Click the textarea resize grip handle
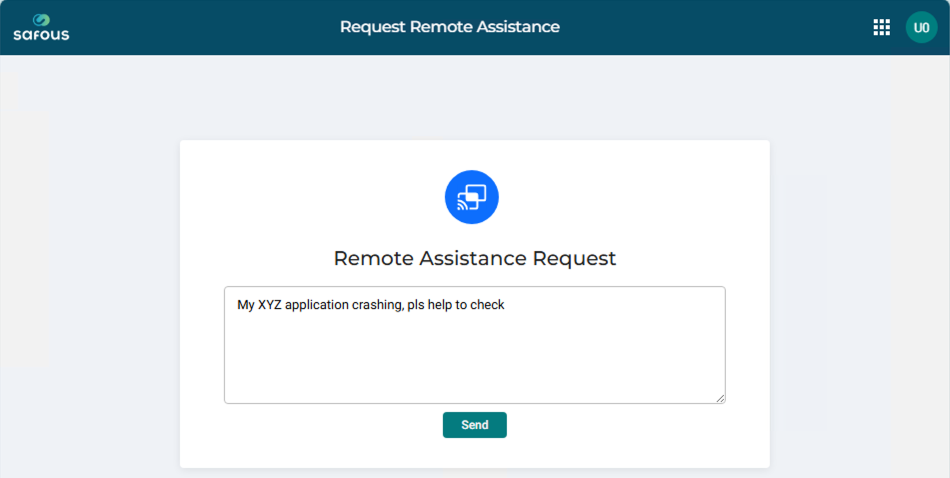The height and width of the screenshot is (478, 950). click(x=720, y=398)
